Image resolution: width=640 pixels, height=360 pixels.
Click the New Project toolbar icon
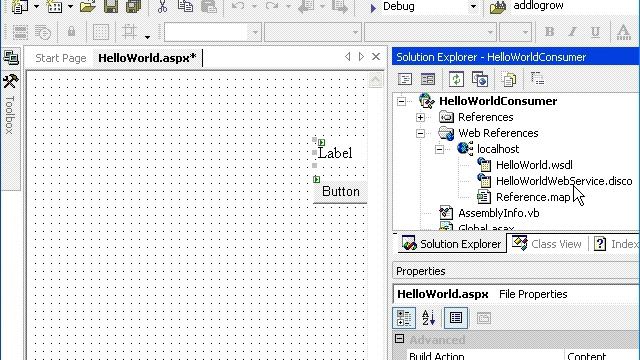tap(19, 7)
